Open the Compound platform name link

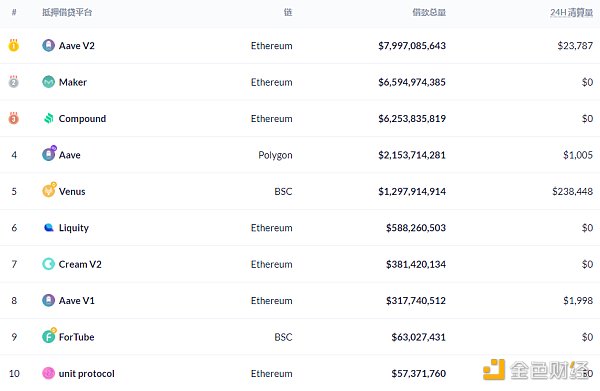(82, 119)
